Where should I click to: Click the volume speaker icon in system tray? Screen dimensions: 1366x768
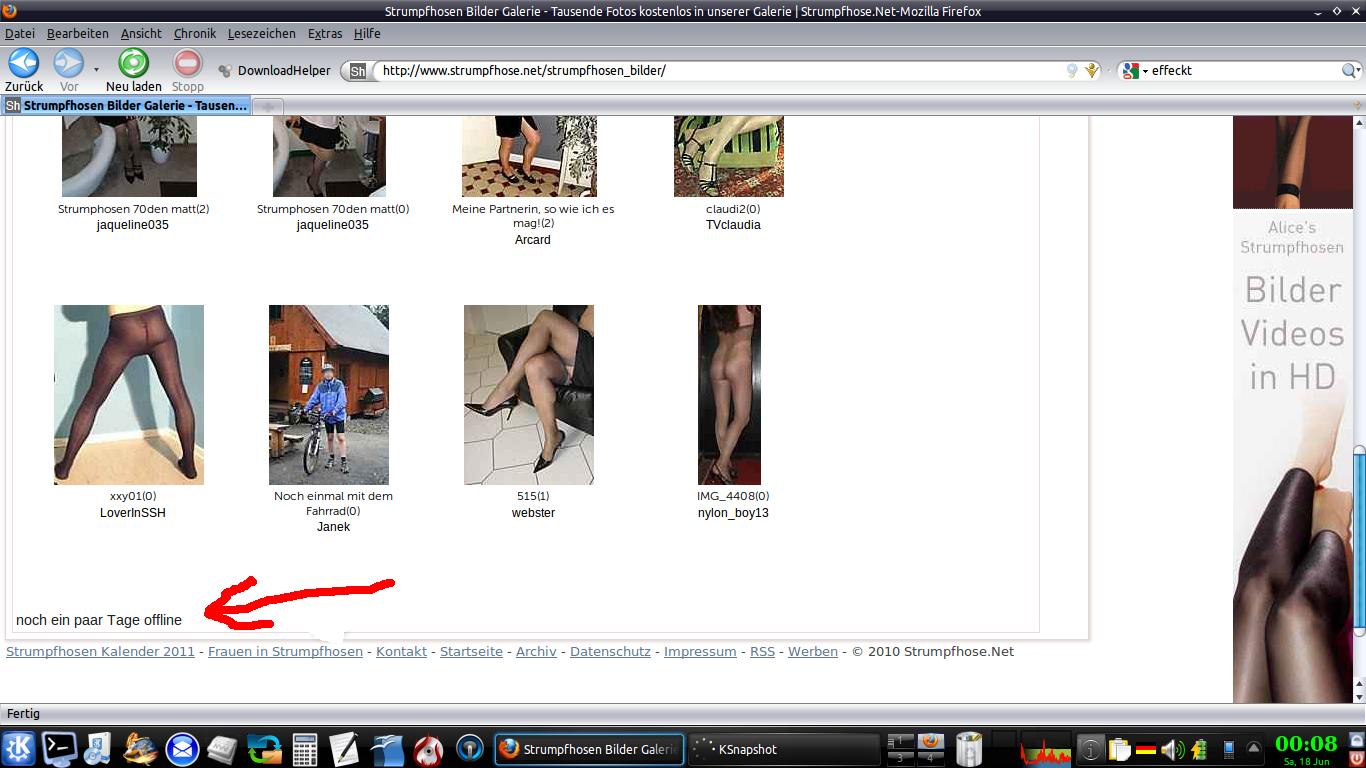tap(1171, 749)
